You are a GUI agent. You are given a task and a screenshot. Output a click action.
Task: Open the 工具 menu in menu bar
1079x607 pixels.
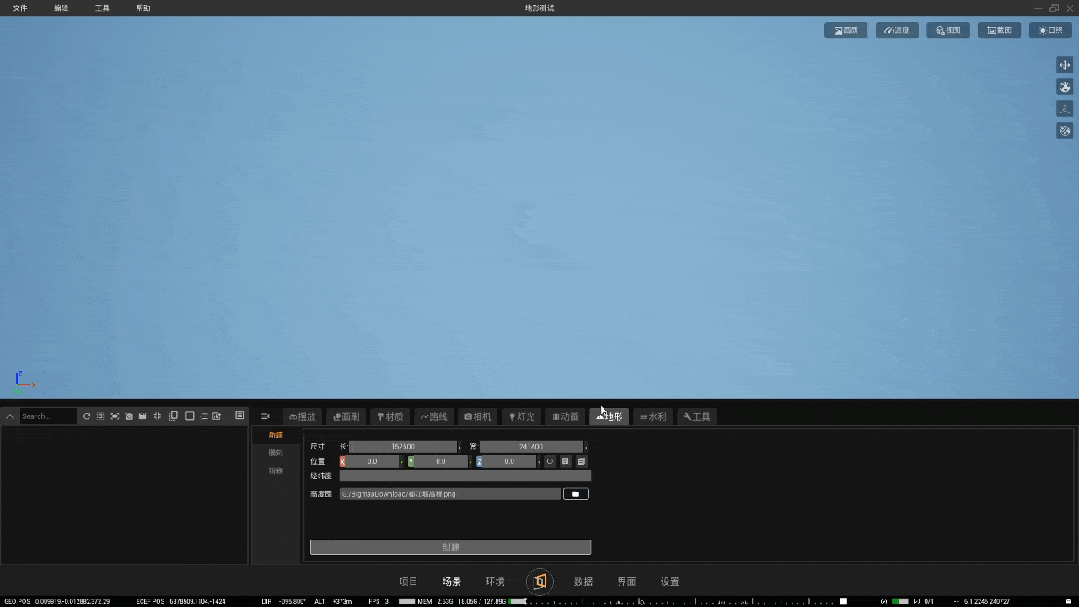pyautogui.click(x=102, y=8)
